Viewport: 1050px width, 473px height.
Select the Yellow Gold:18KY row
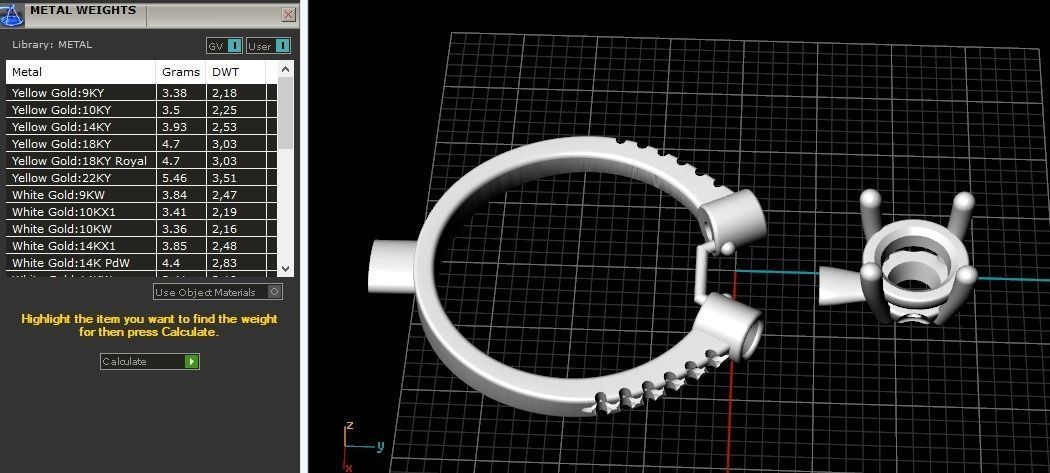[141, 144]
